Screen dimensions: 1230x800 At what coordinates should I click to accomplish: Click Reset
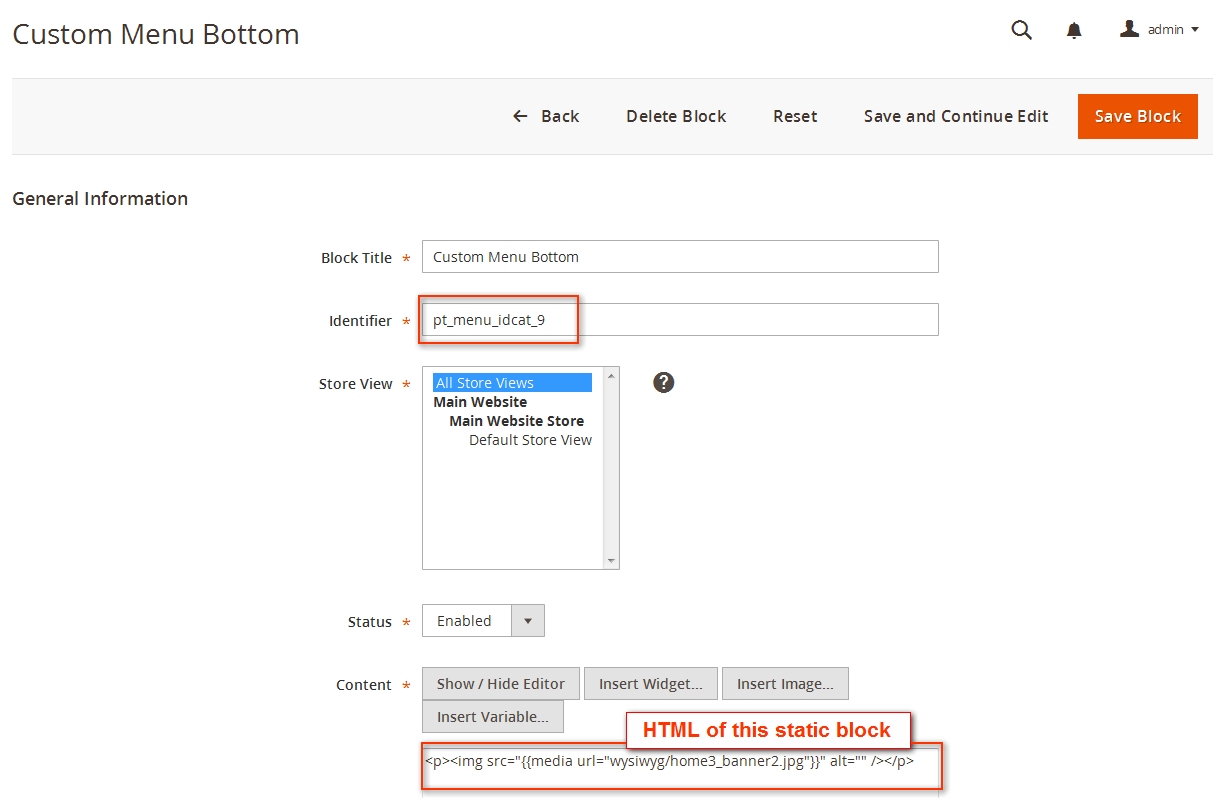794,116
